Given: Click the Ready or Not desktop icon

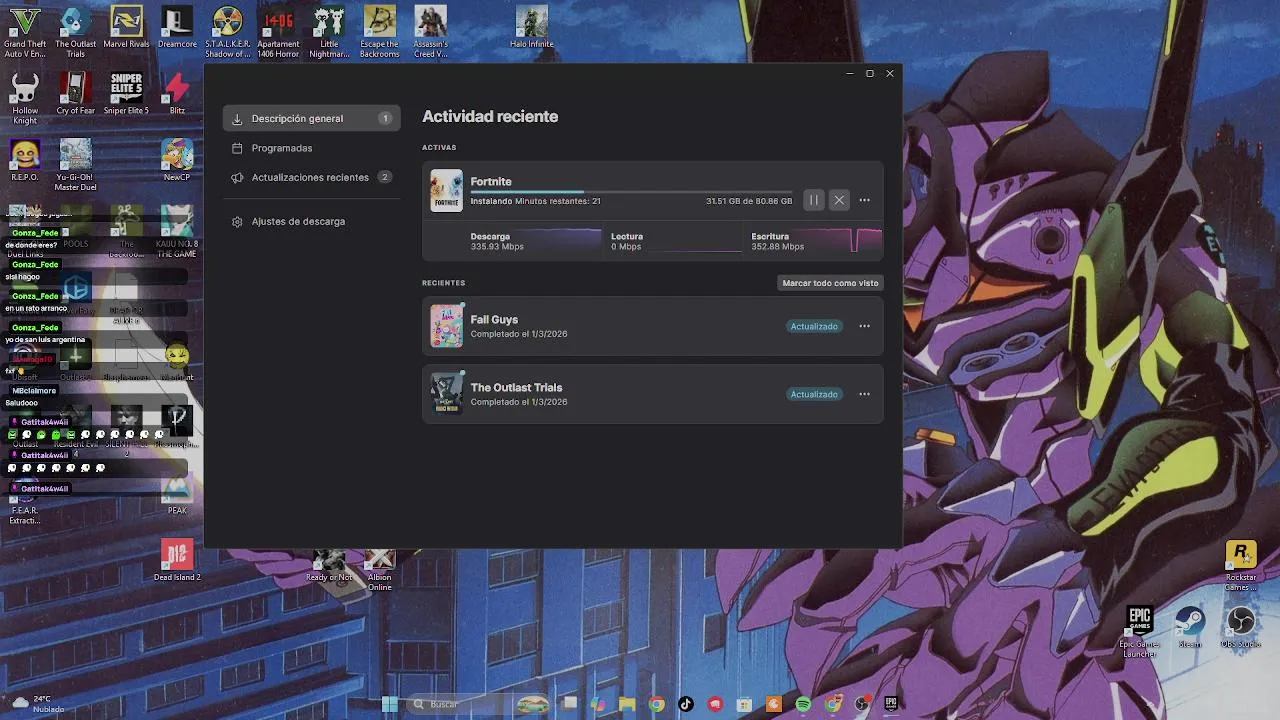Looking at the screenshot, I should pos(329,565).
